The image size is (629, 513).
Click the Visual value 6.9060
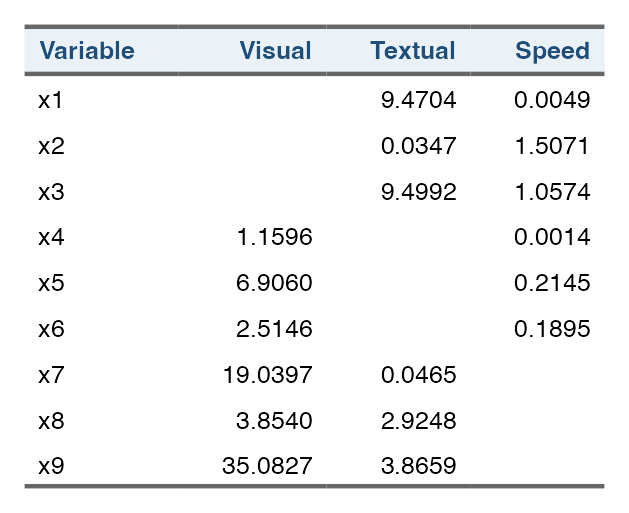point(274,283)
